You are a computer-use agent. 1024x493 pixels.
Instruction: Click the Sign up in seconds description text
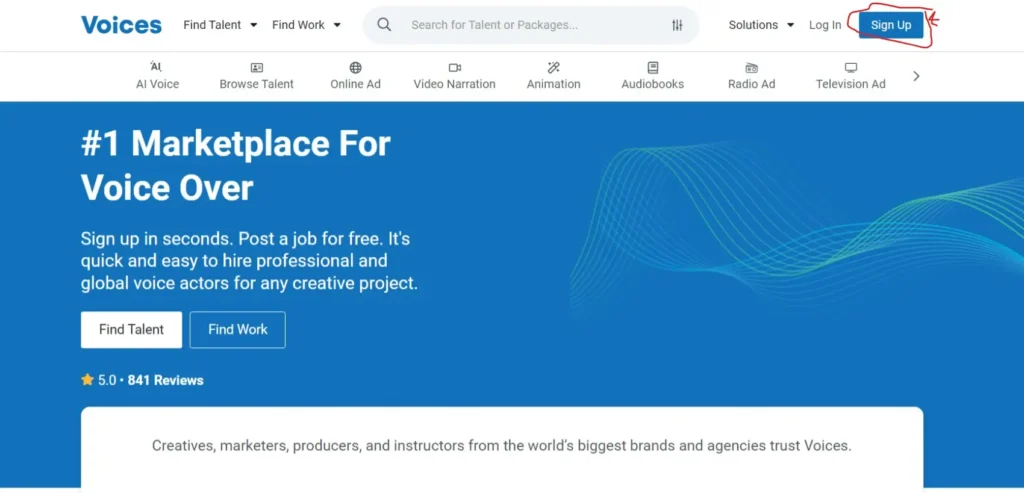249,261
